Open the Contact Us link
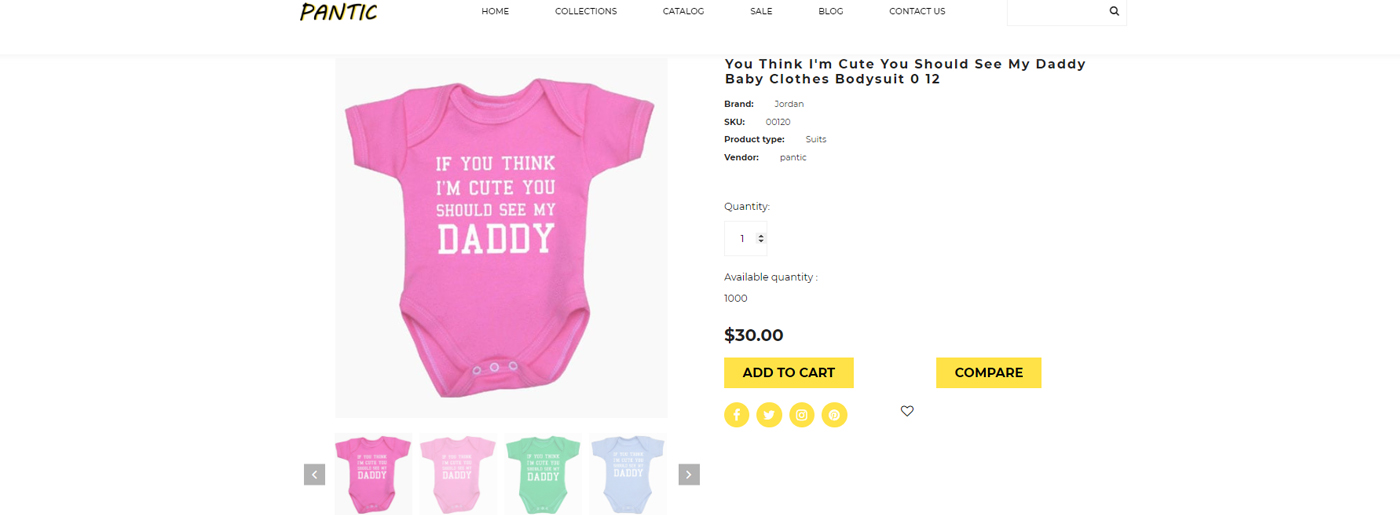1400x515 pixels. pyautogui.click(x=917, y=12)
